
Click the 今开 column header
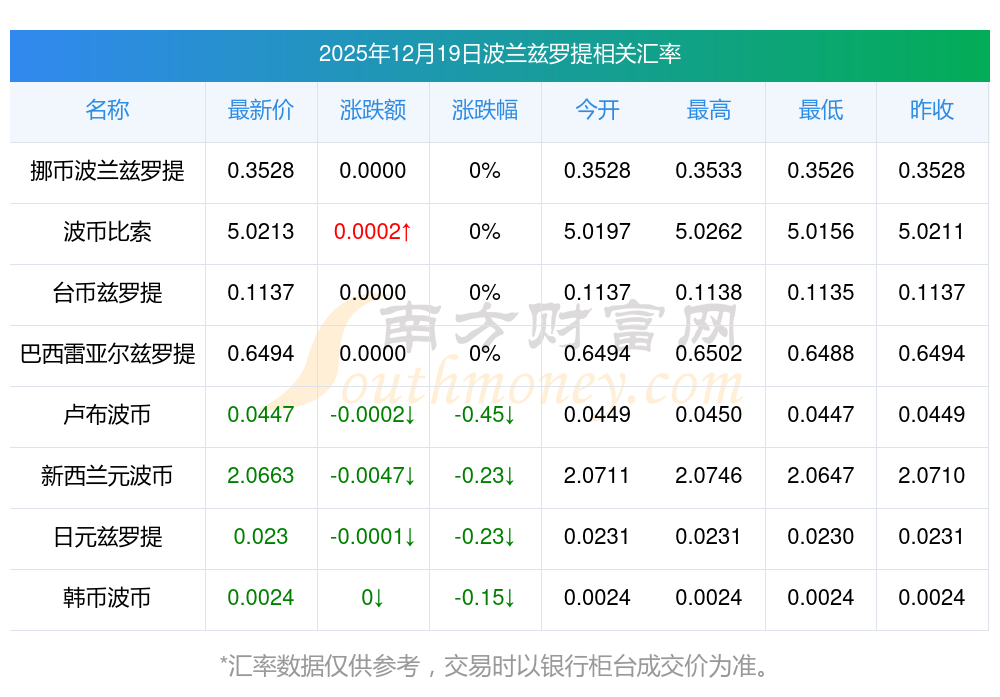coord(597,110)
